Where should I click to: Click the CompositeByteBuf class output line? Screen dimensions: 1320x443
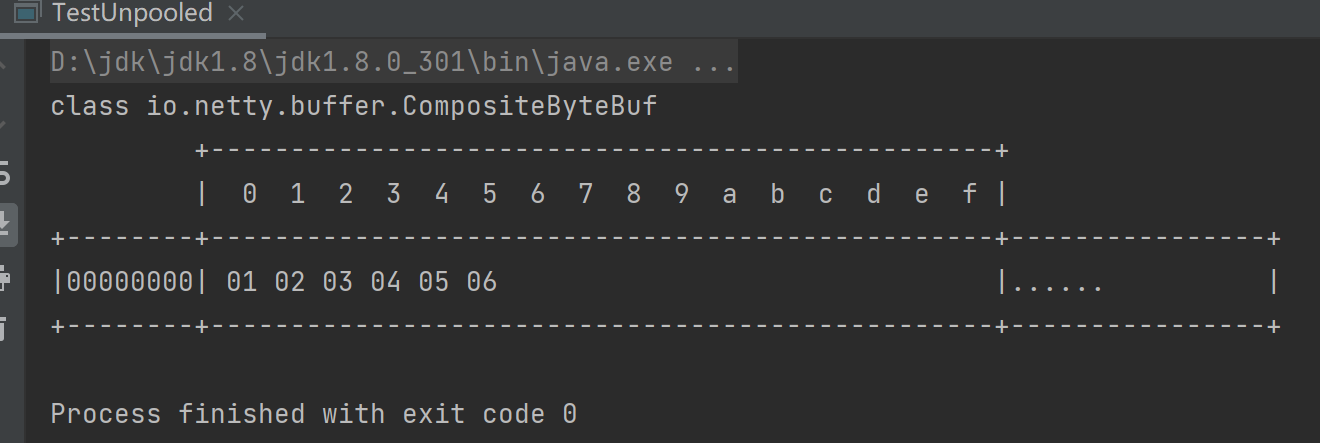click(354, 106)
